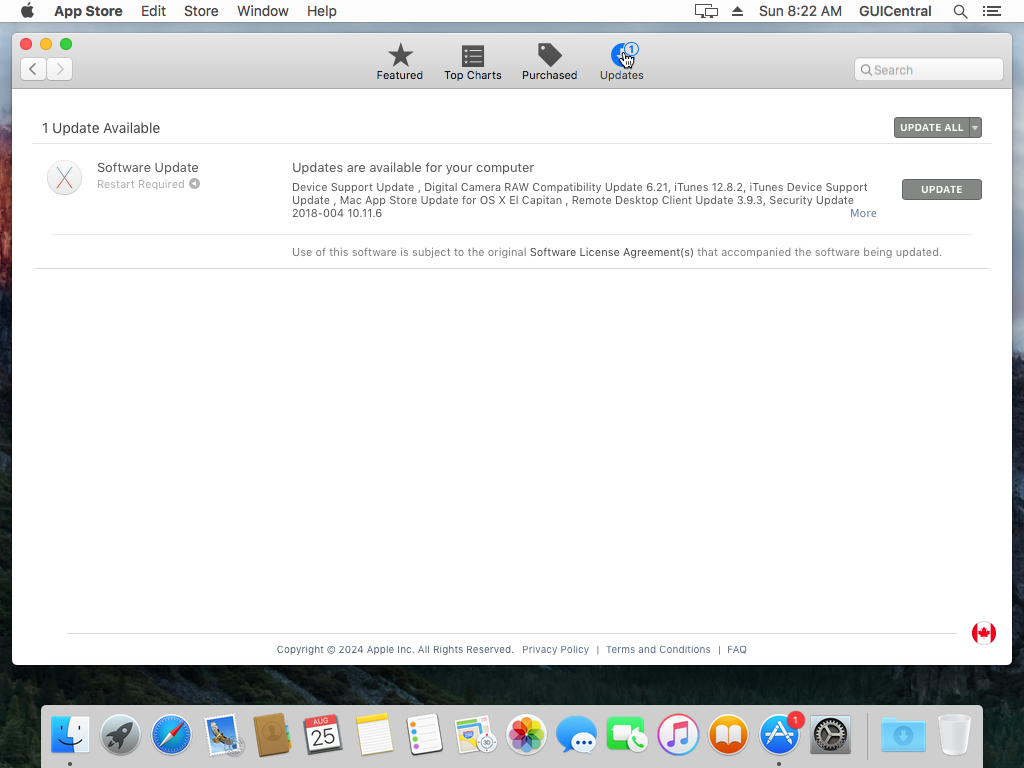Click the Canada flag country selector

984,632
